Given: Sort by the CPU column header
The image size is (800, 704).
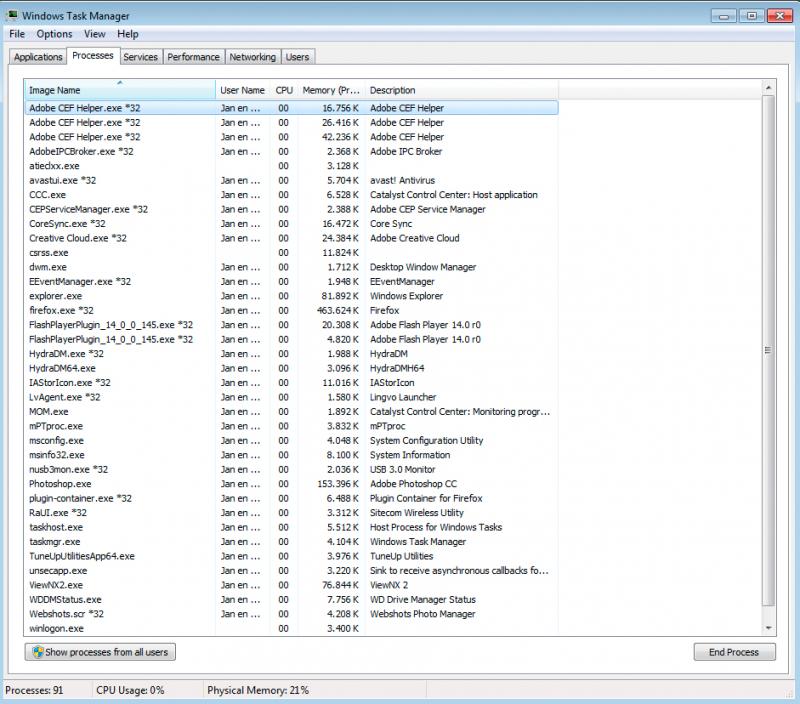Looking at the screenshot, I should tap(284, 90).
